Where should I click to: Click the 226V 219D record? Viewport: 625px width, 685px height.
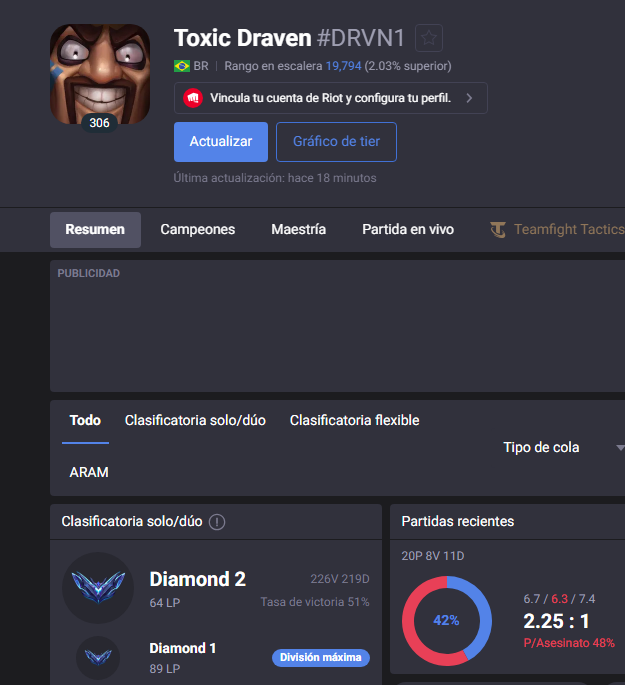[340, 579]
